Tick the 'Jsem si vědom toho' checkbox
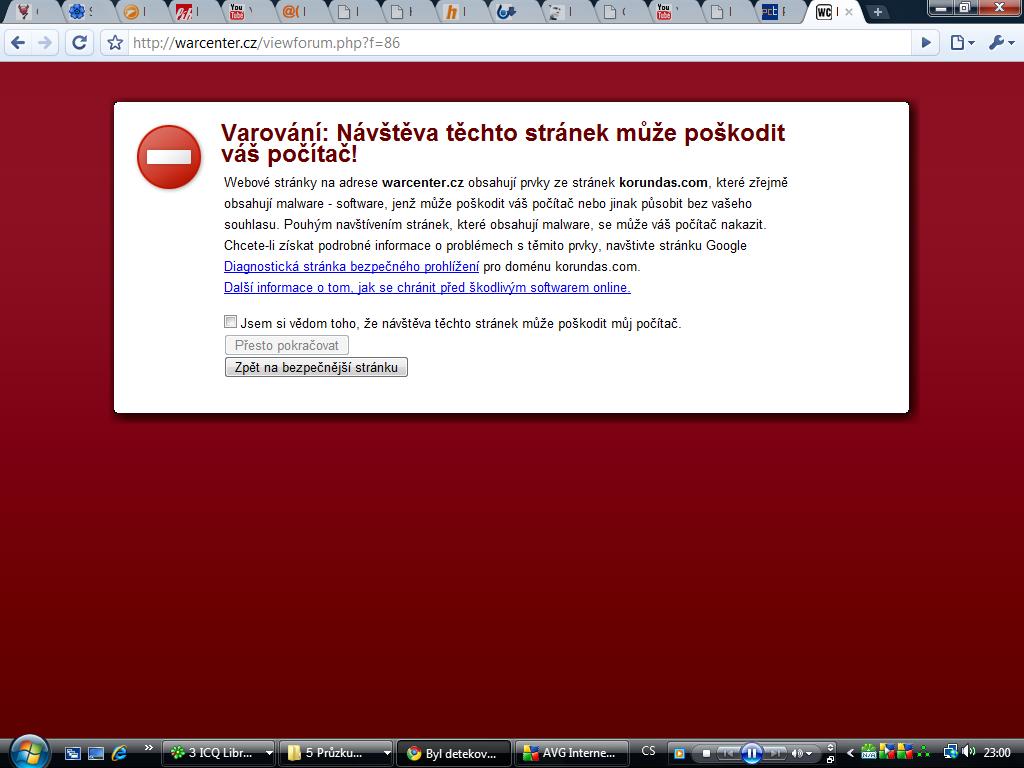 [231, 321]
